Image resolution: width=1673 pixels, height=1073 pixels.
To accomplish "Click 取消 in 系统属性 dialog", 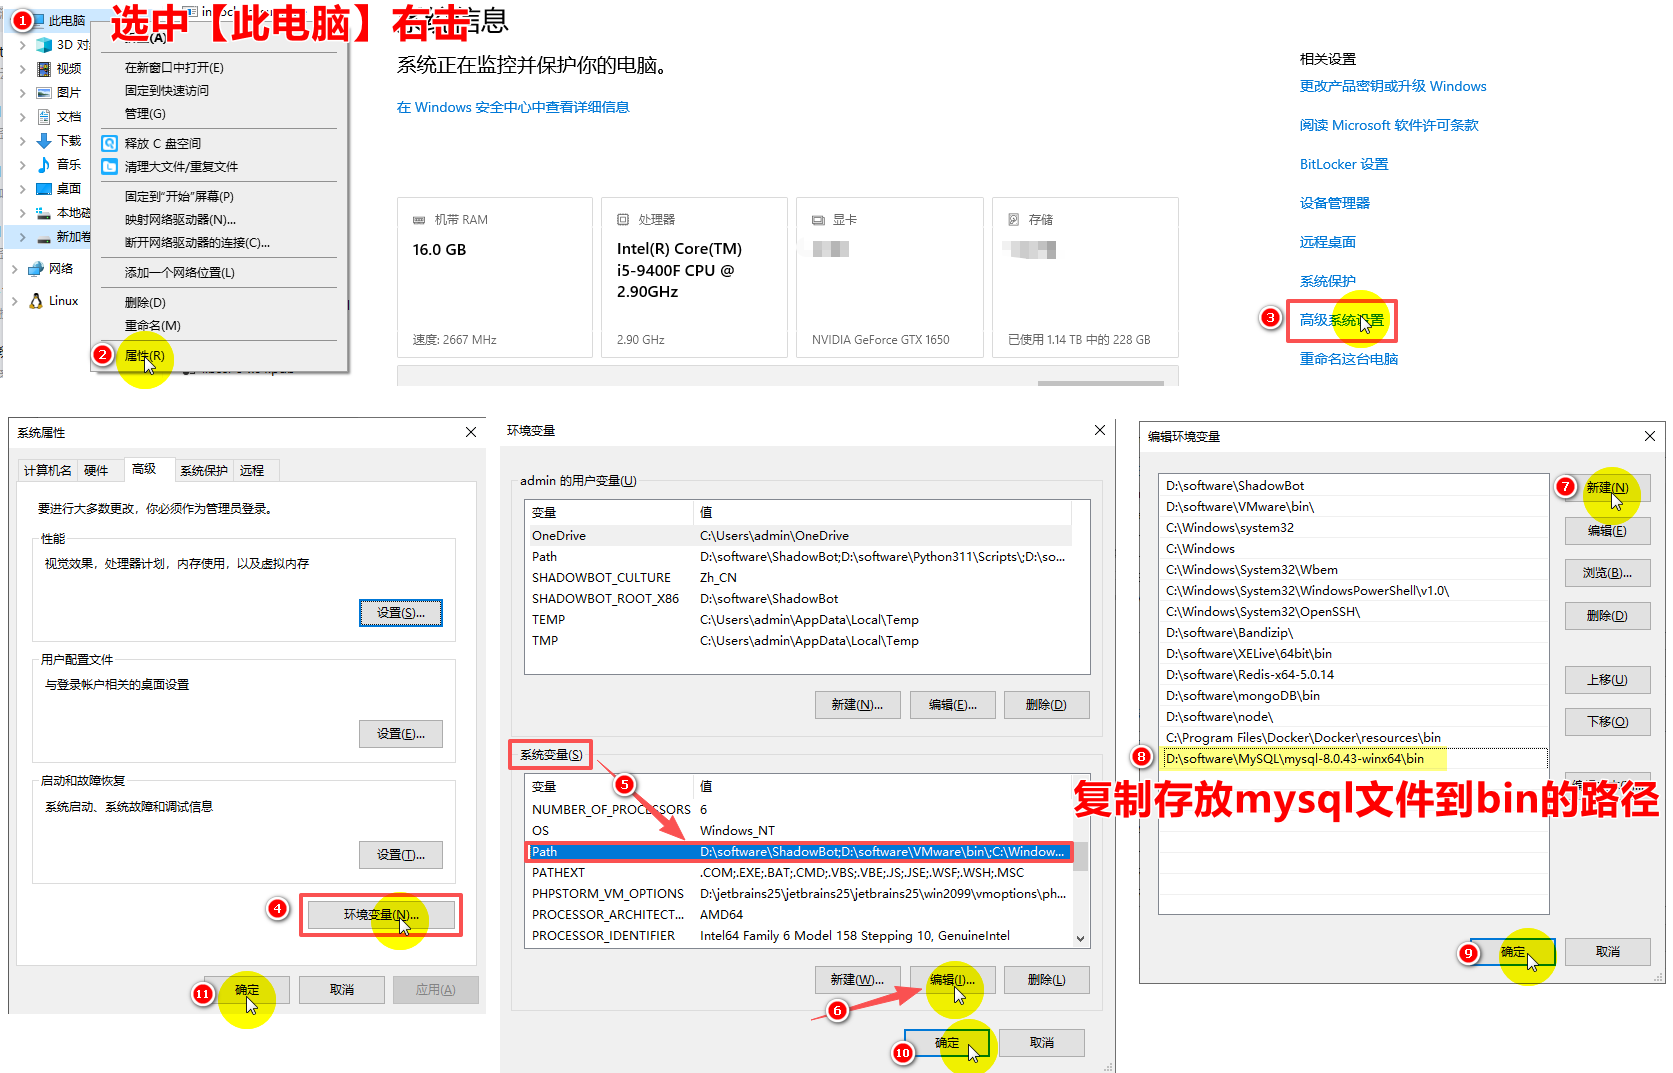I will tap(342, 990).
